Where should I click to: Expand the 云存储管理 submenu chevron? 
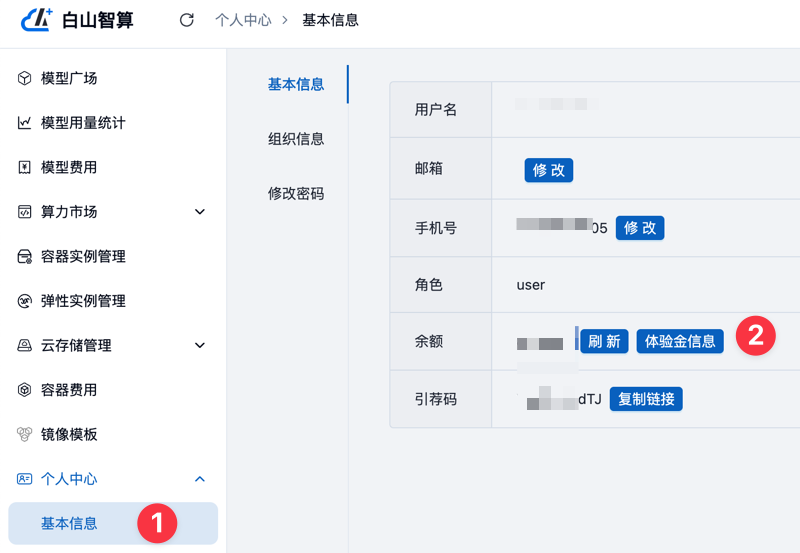pos(200,346)
